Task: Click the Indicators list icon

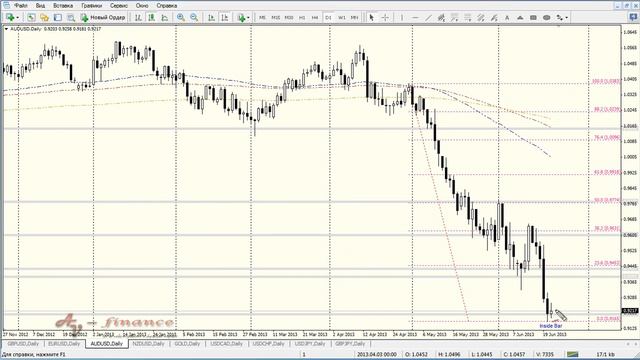Action: pyautogui.click(x=241, y=18)
